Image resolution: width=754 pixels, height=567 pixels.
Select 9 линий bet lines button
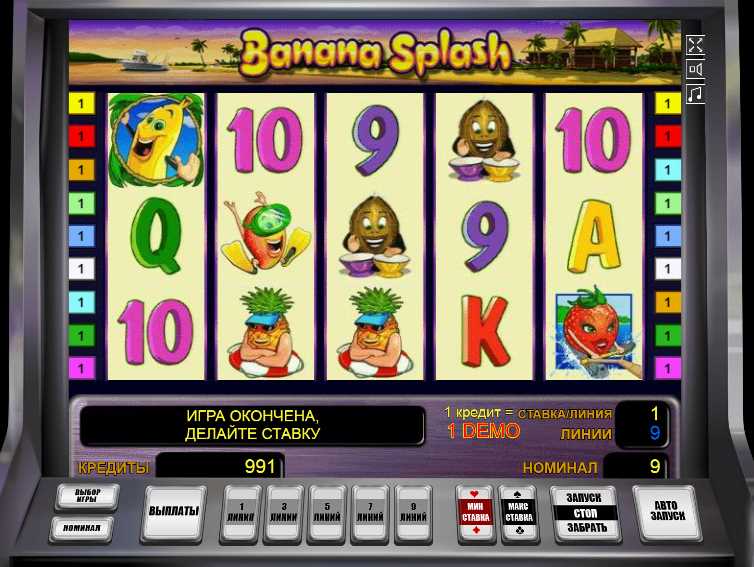click(x=413, y=514)
